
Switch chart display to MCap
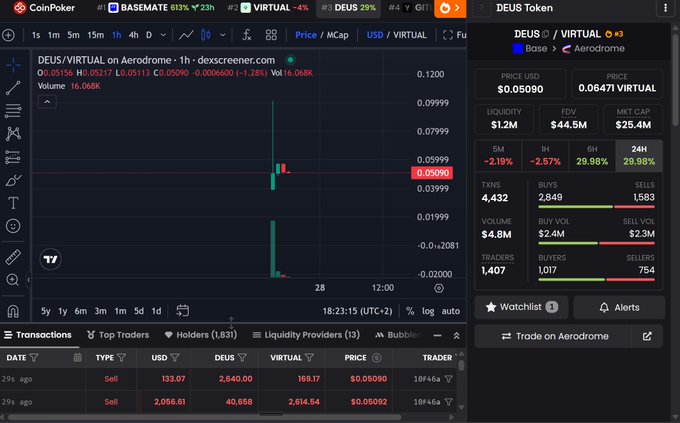click(x=337, y=35)
